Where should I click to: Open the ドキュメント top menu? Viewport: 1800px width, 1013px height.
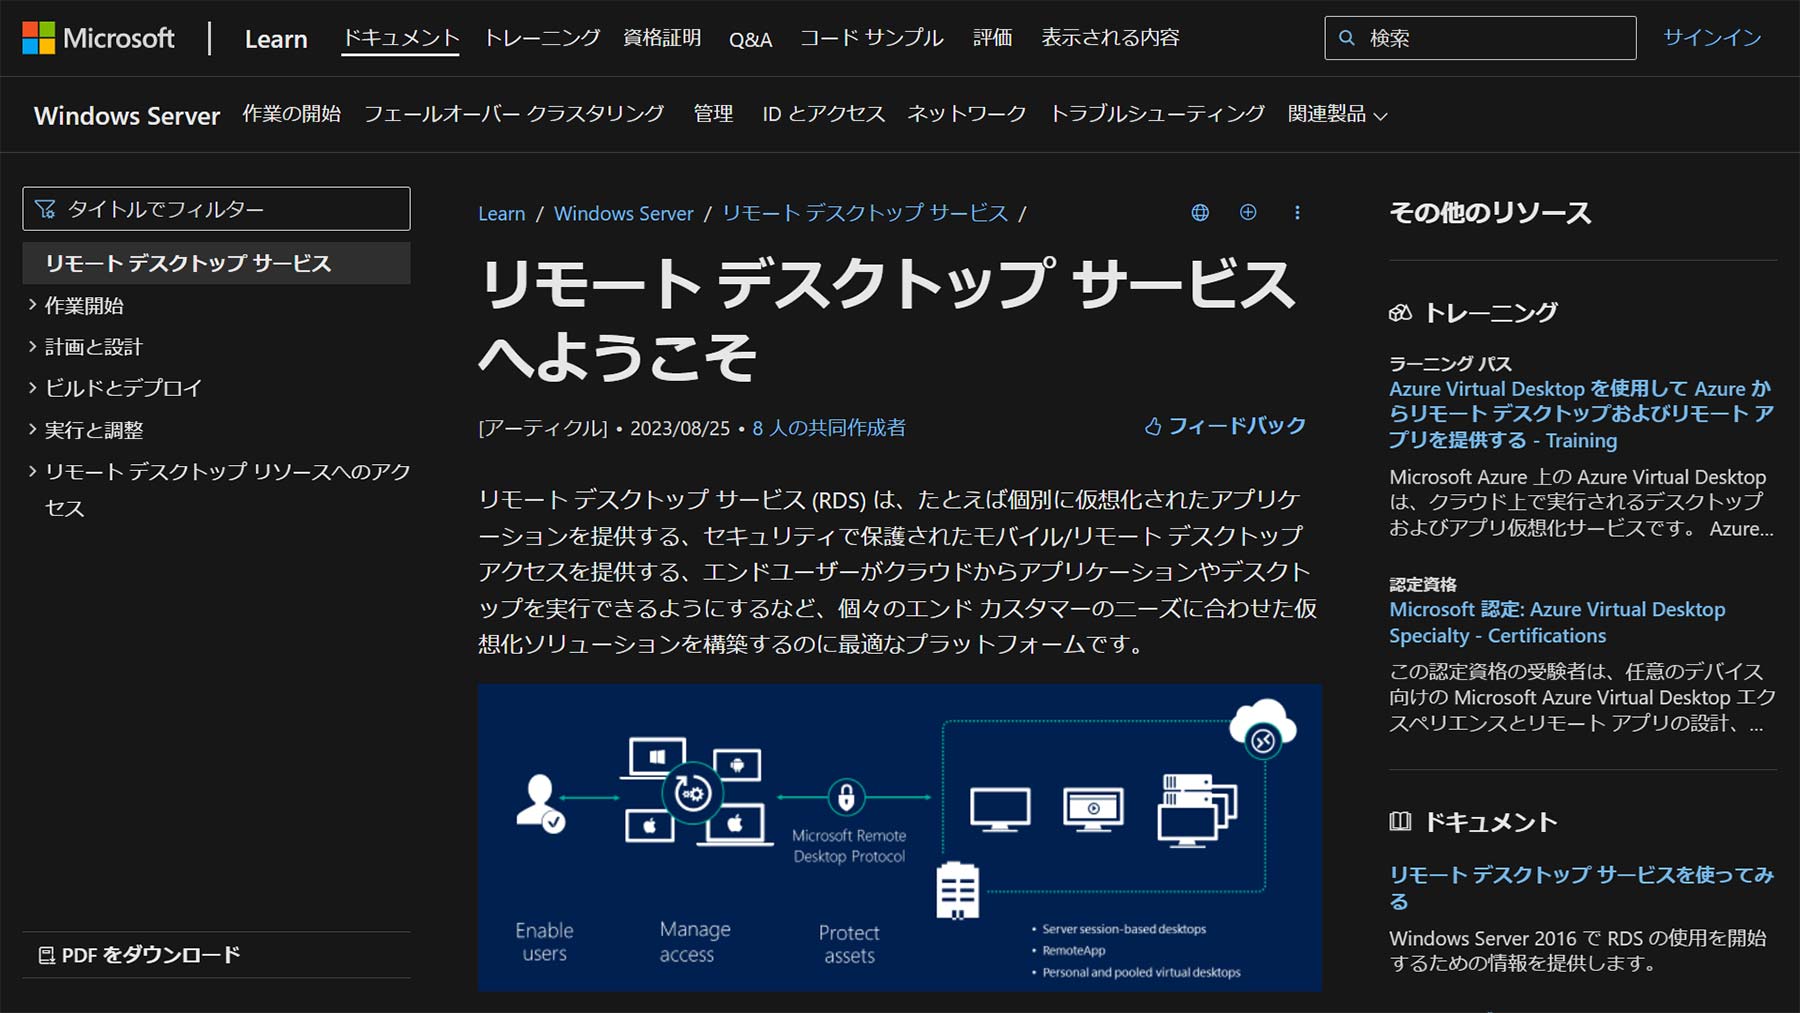click(x=400, y=38)
